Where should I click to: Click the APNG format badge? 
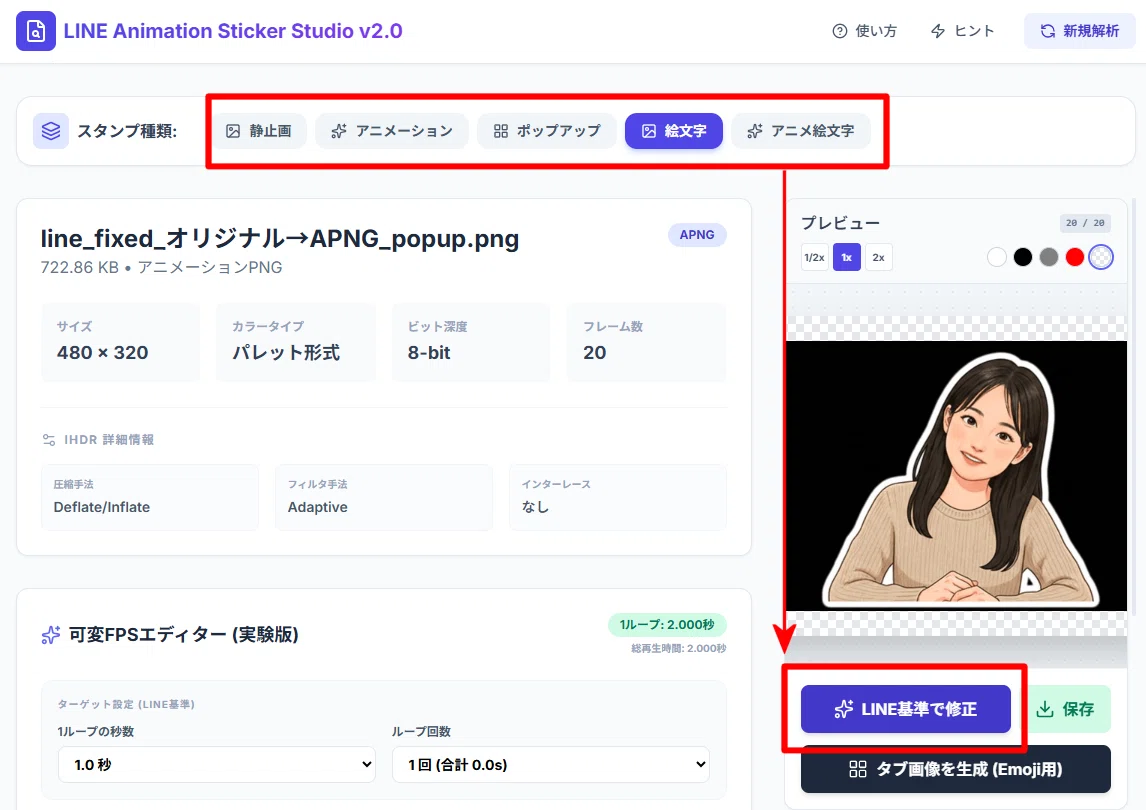tap(697, 235)
